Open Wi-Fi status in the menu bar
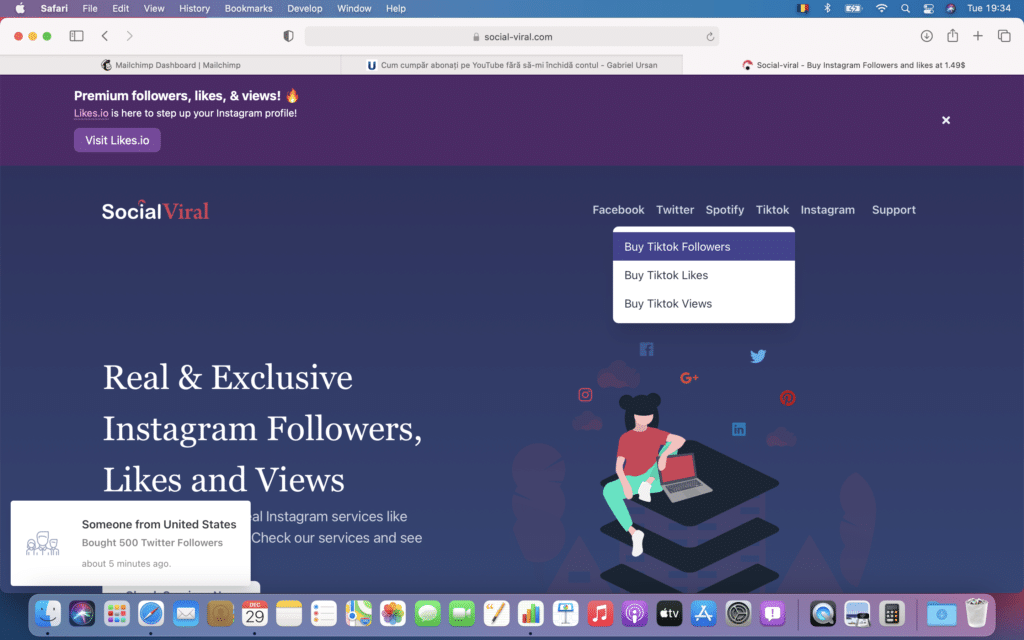Viewport: 1024px width, 640px height. pos(882,8)
